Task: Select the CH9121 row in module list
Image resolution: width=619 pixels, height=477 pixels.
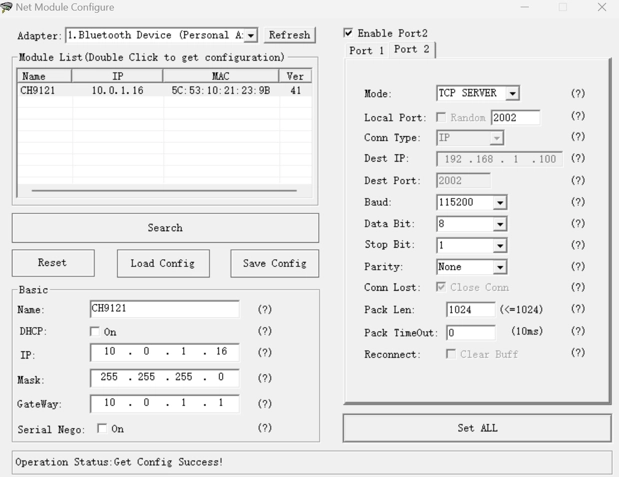Action: pos(164,90)
